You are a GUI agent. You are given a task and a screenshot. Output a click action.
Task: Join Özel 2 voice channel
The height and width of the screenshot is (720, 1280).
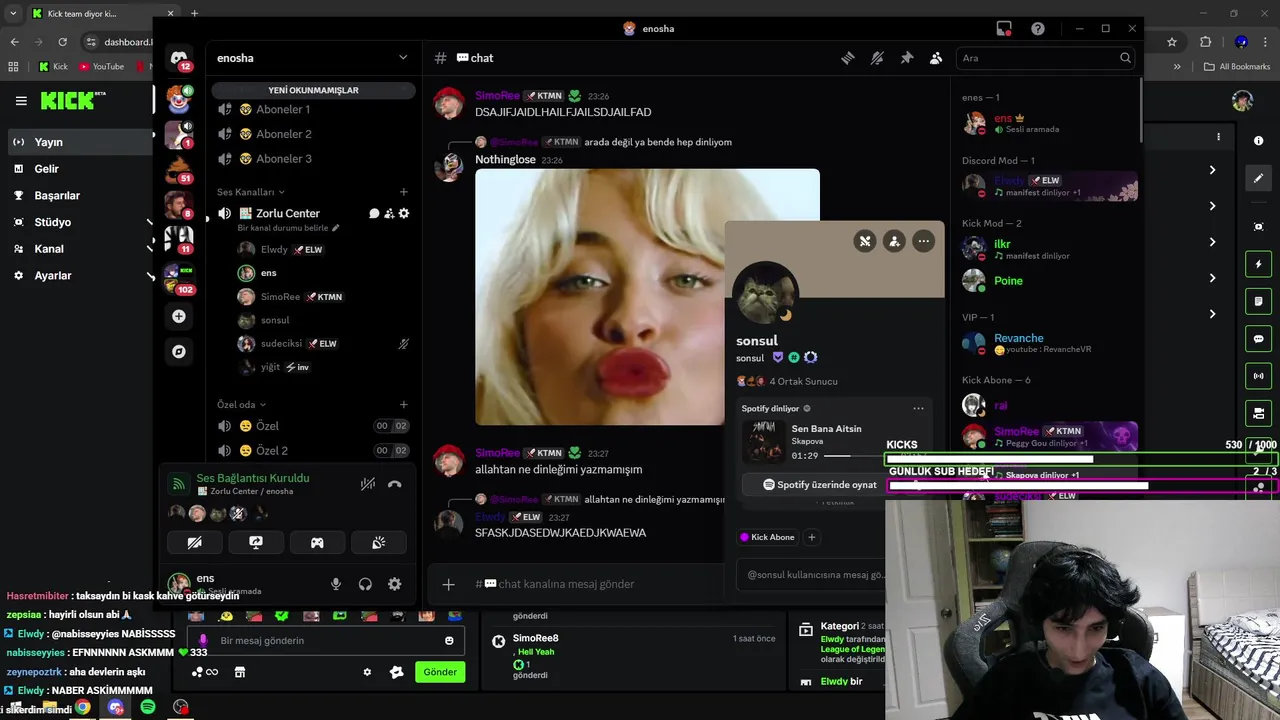pyautogui.click(x=313, y=451)
